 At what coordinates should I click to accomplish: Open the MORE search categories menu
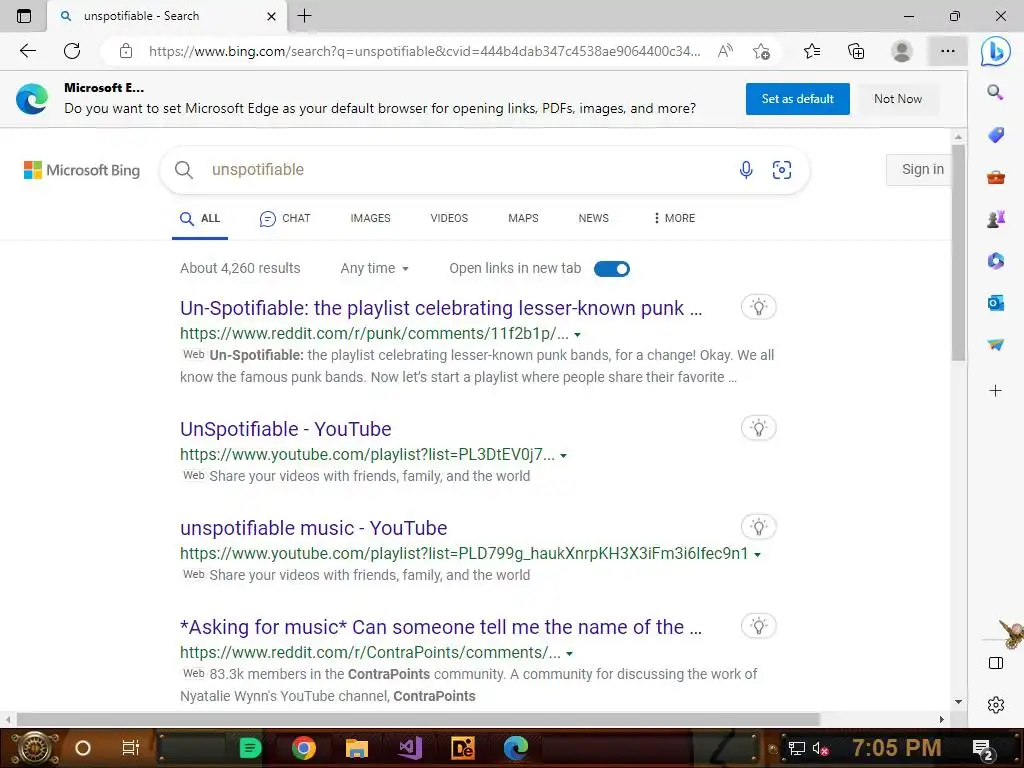click(x=674, y=218)
